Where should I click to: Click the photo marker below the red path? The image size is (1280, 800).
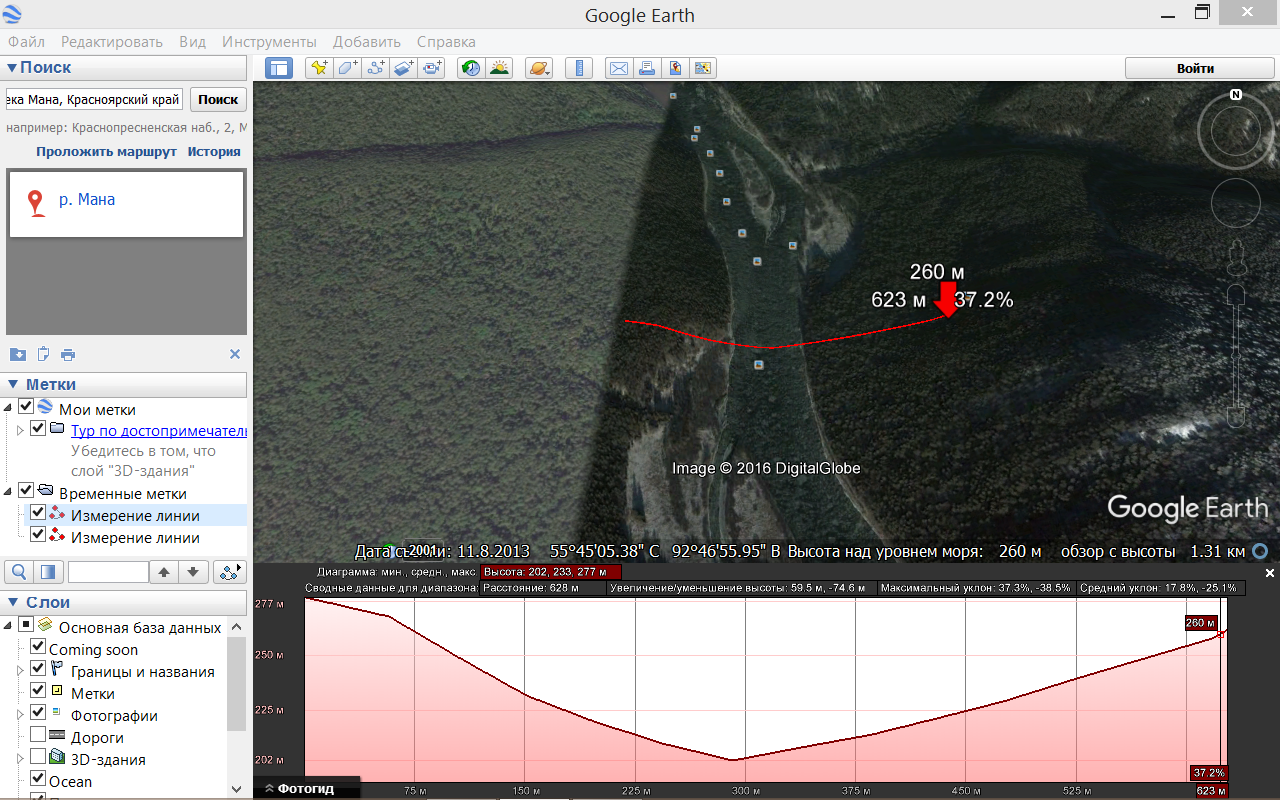click(759, 365)
